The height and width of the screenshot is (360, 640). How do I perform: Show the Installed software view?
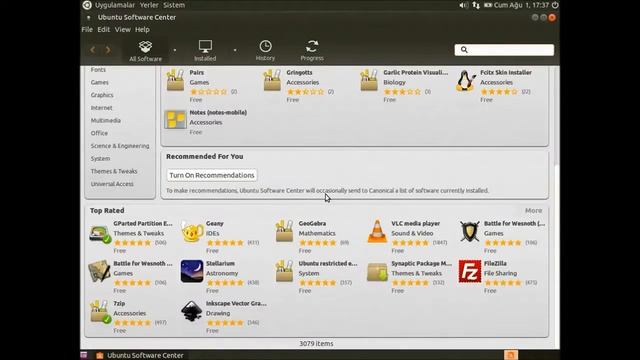[x=205, y=51]
